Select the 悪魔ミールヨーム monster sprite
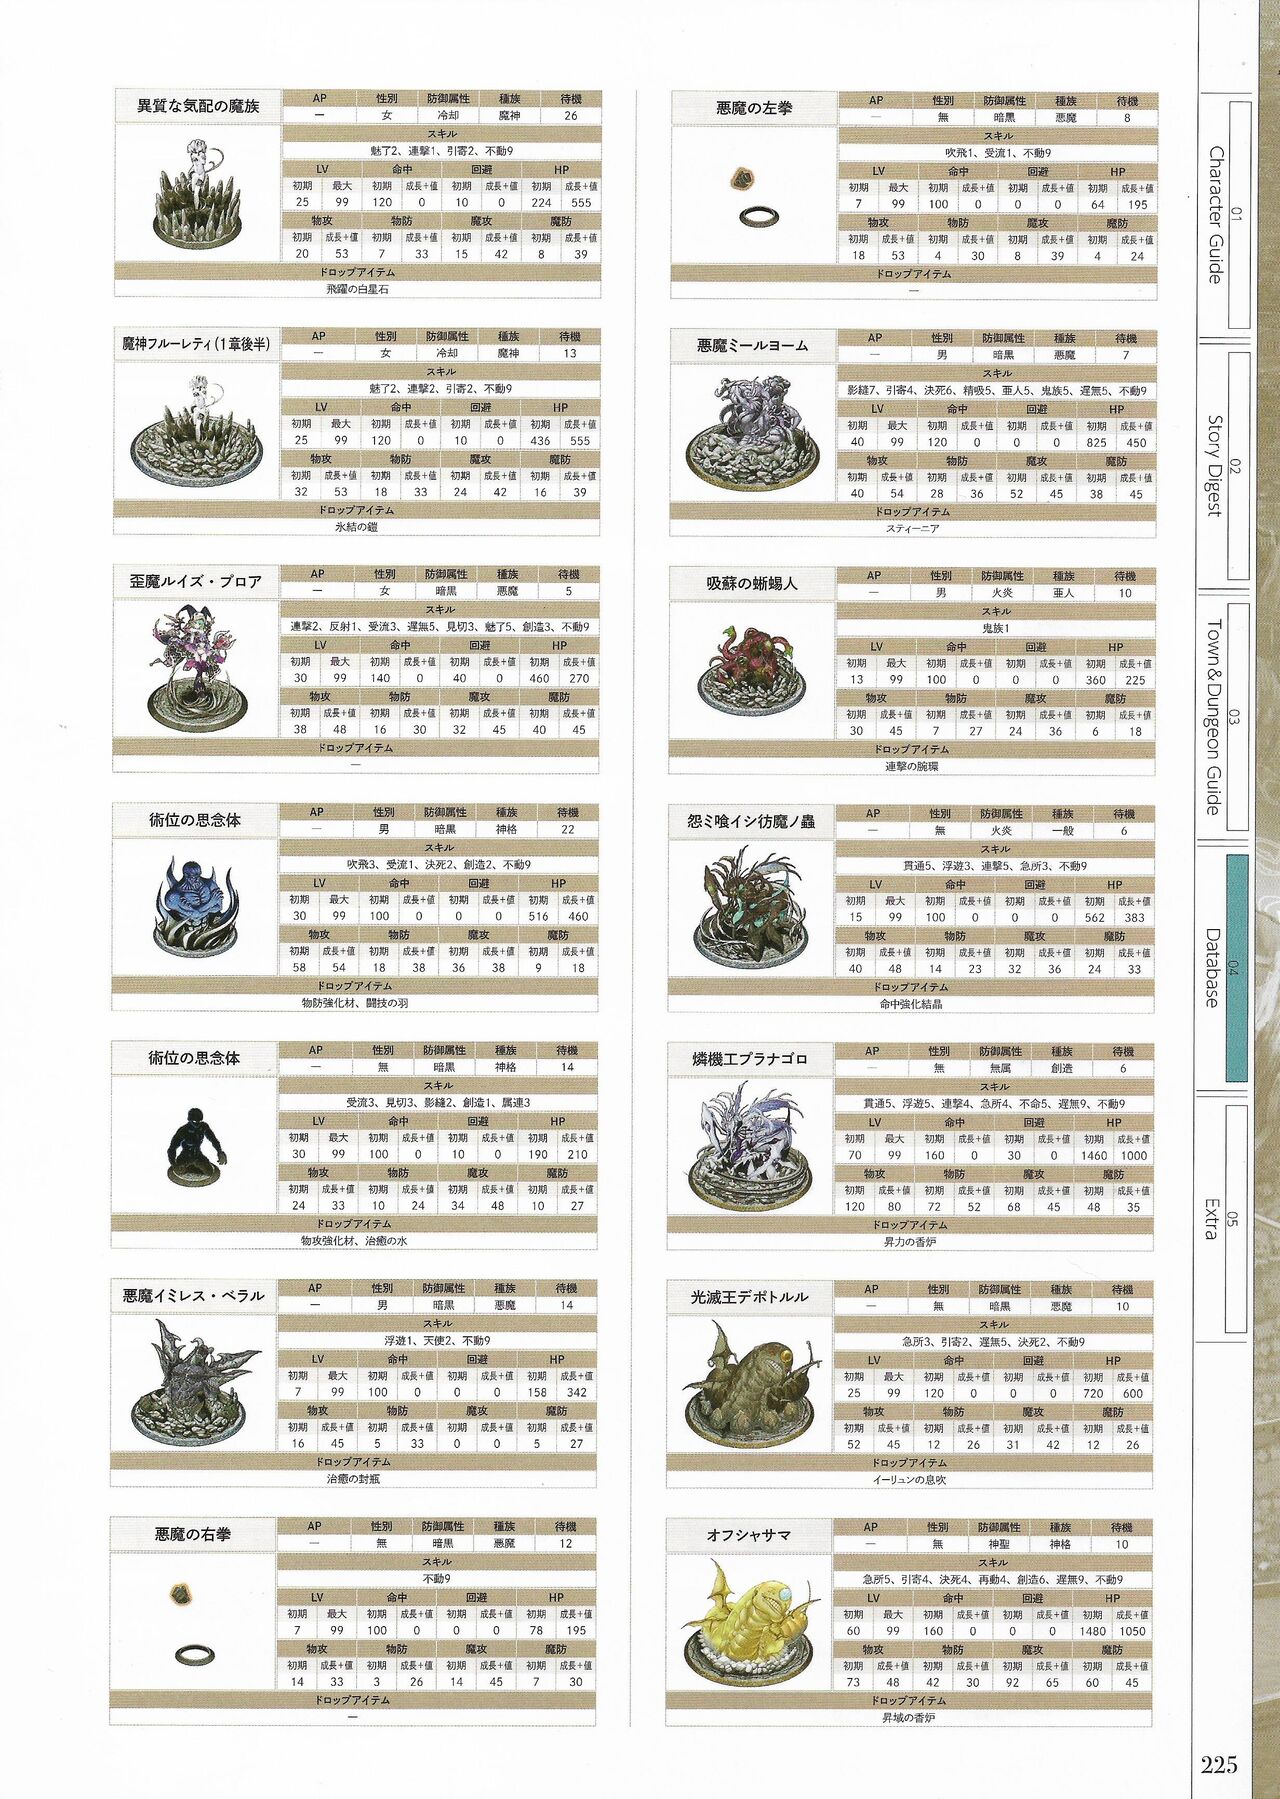 click(x=752, y=434)
